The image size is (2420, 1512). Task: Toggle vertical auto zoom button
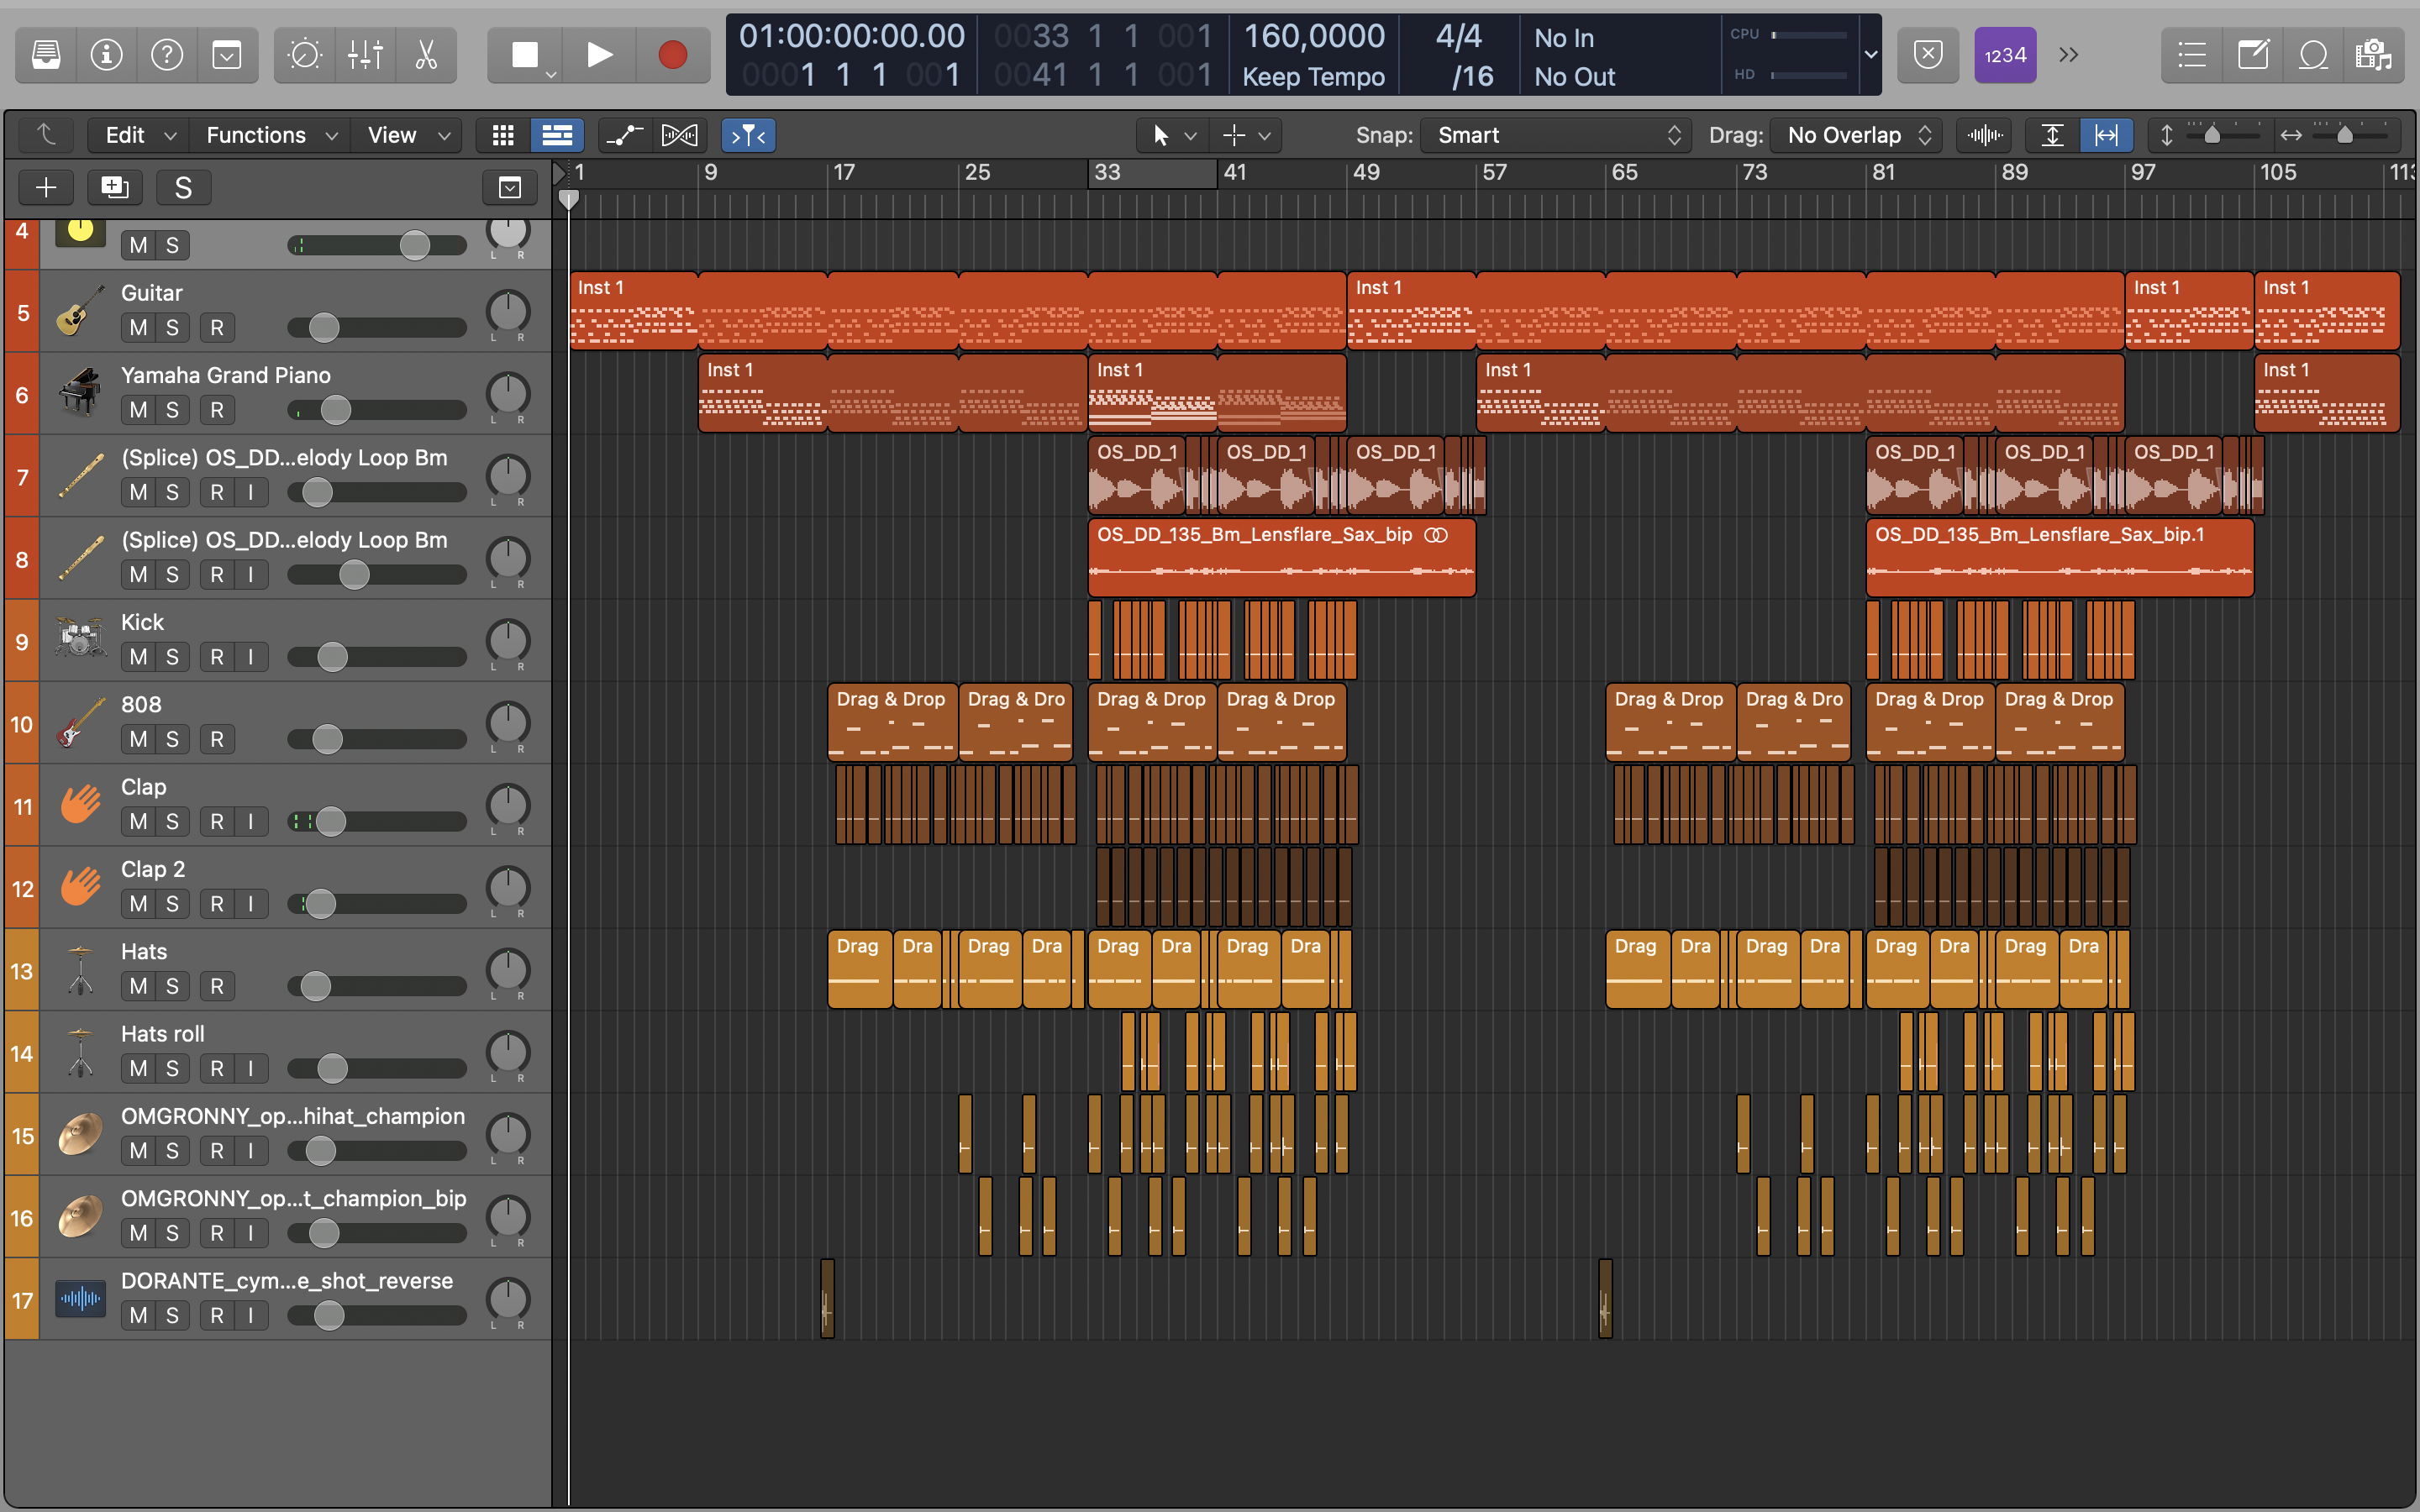point(2052,135)
